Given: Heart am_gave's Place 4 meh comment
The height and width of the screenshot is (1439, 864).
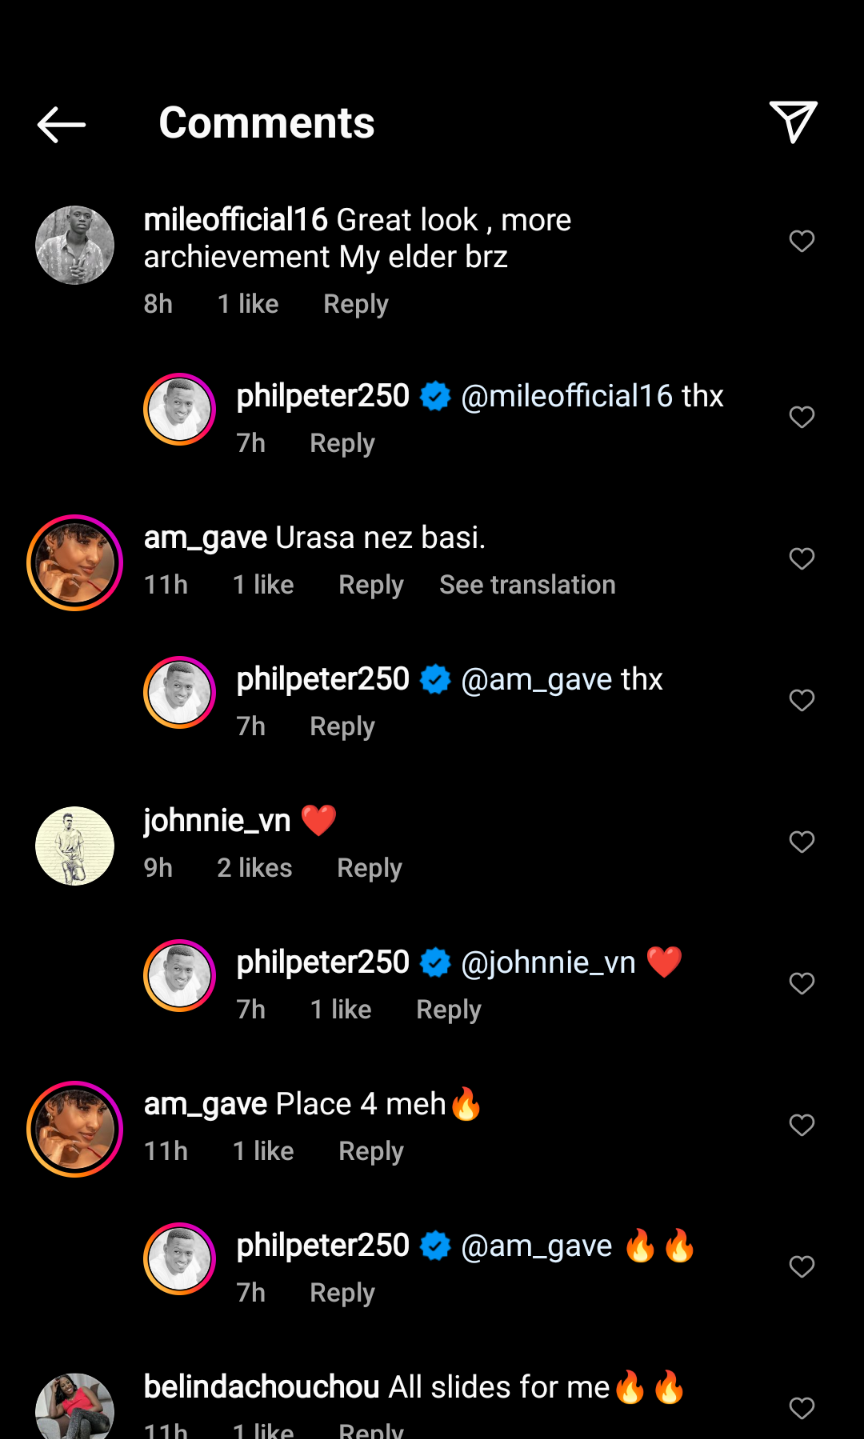Looking at the screenshot, I should pyautogui.click(x=802, y=1125).
